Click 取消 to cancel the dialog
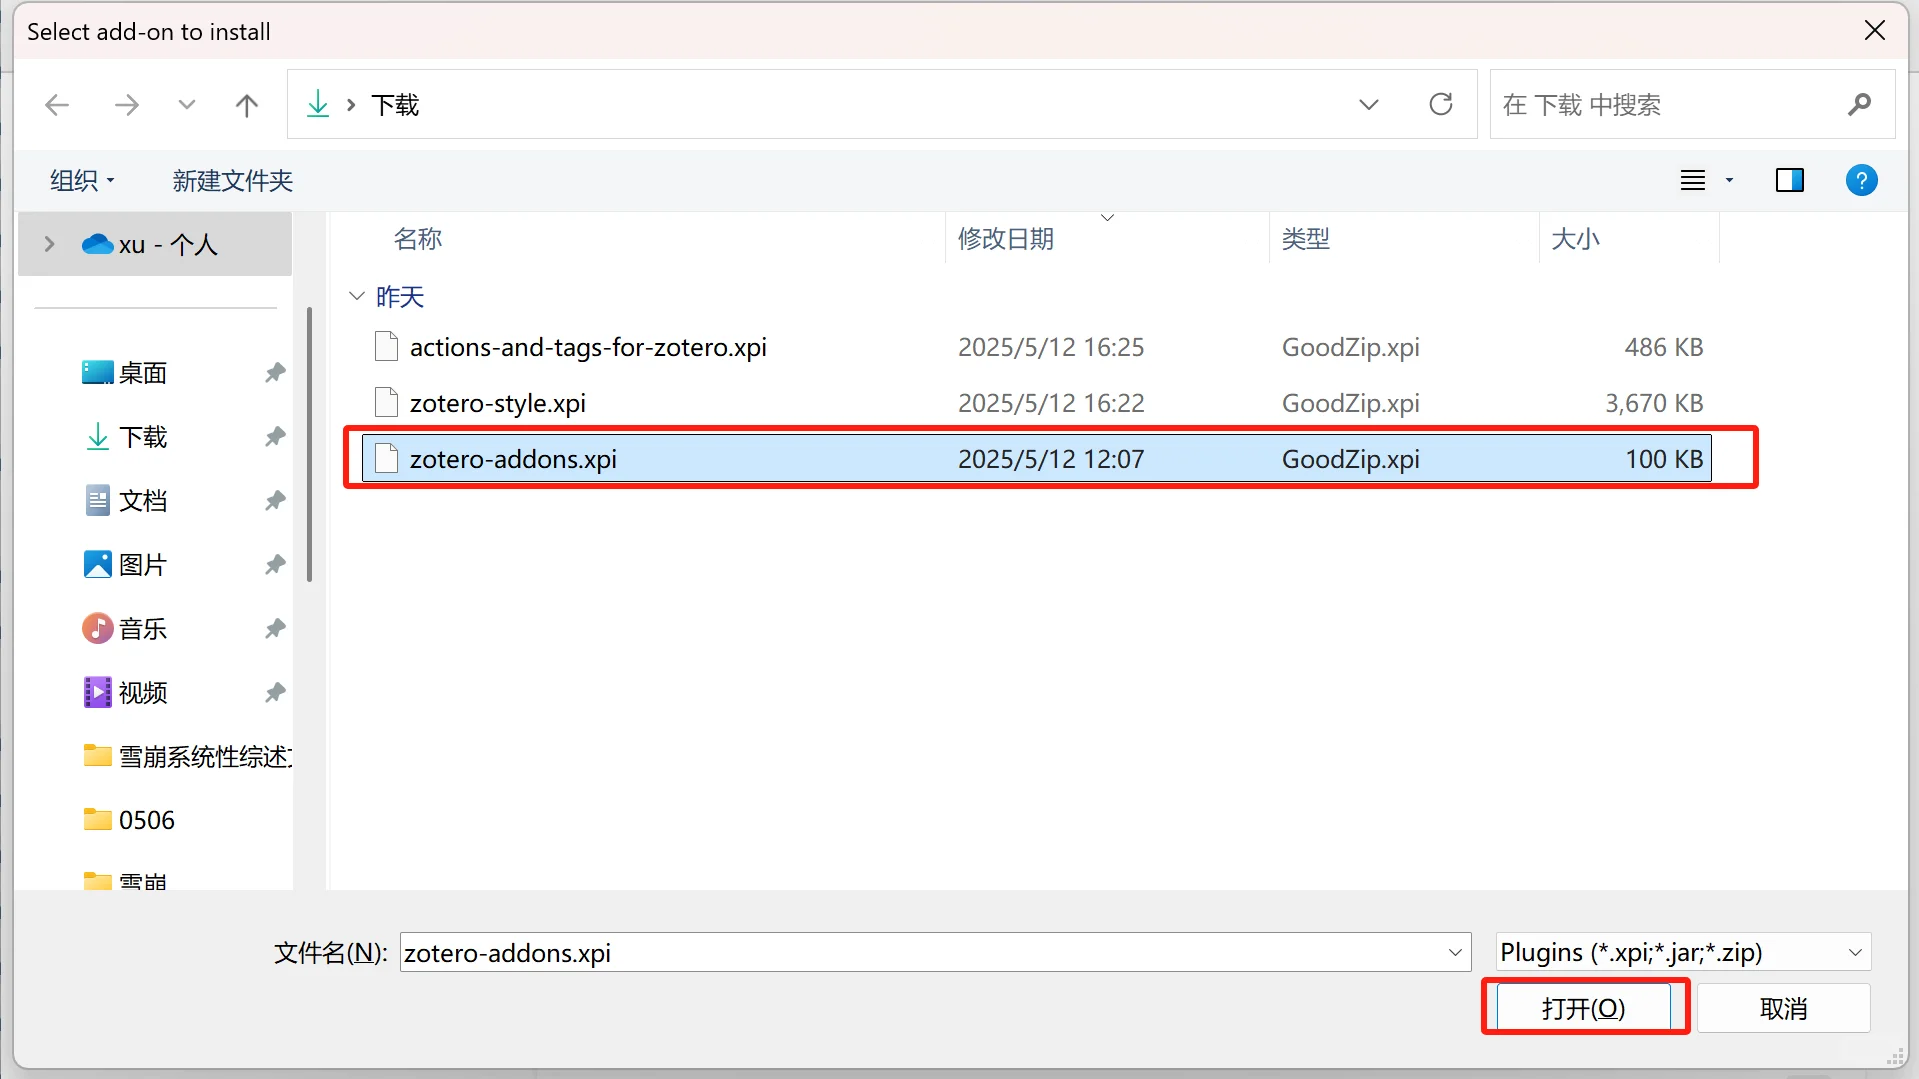 pos(1784,1008)
